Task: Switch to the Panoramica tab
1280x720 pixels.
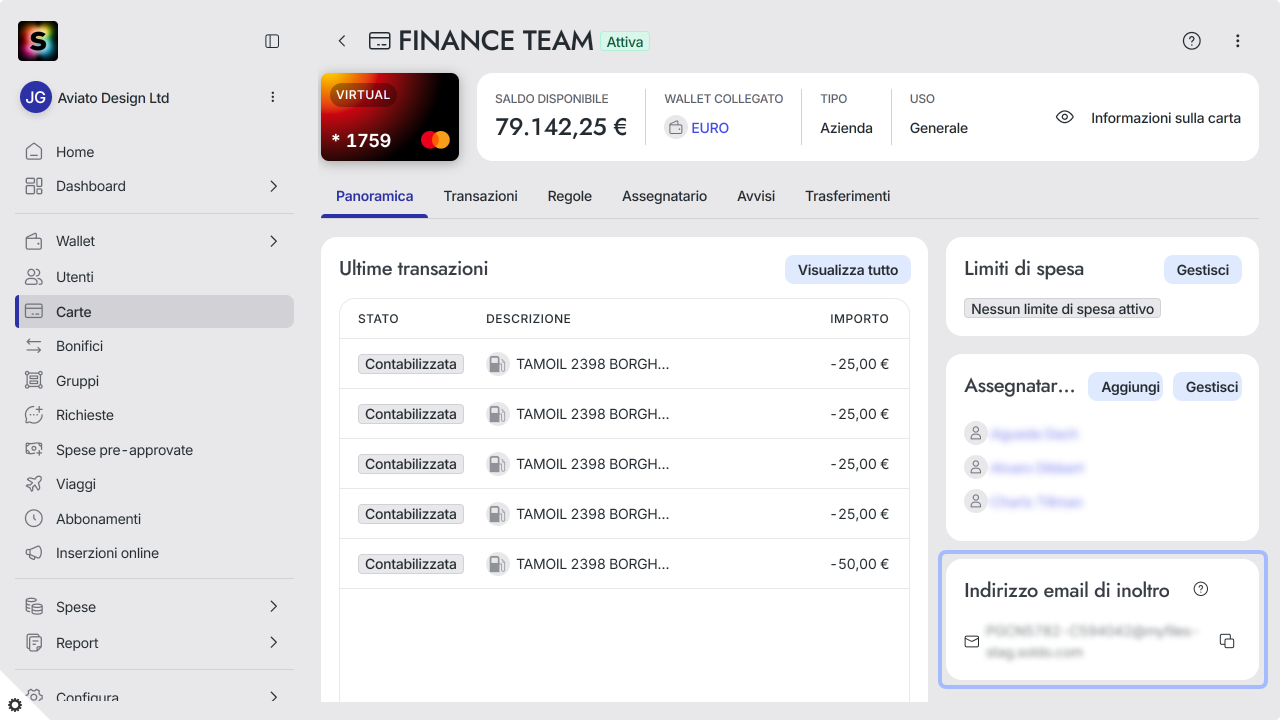Action: [x=374, y=196]
